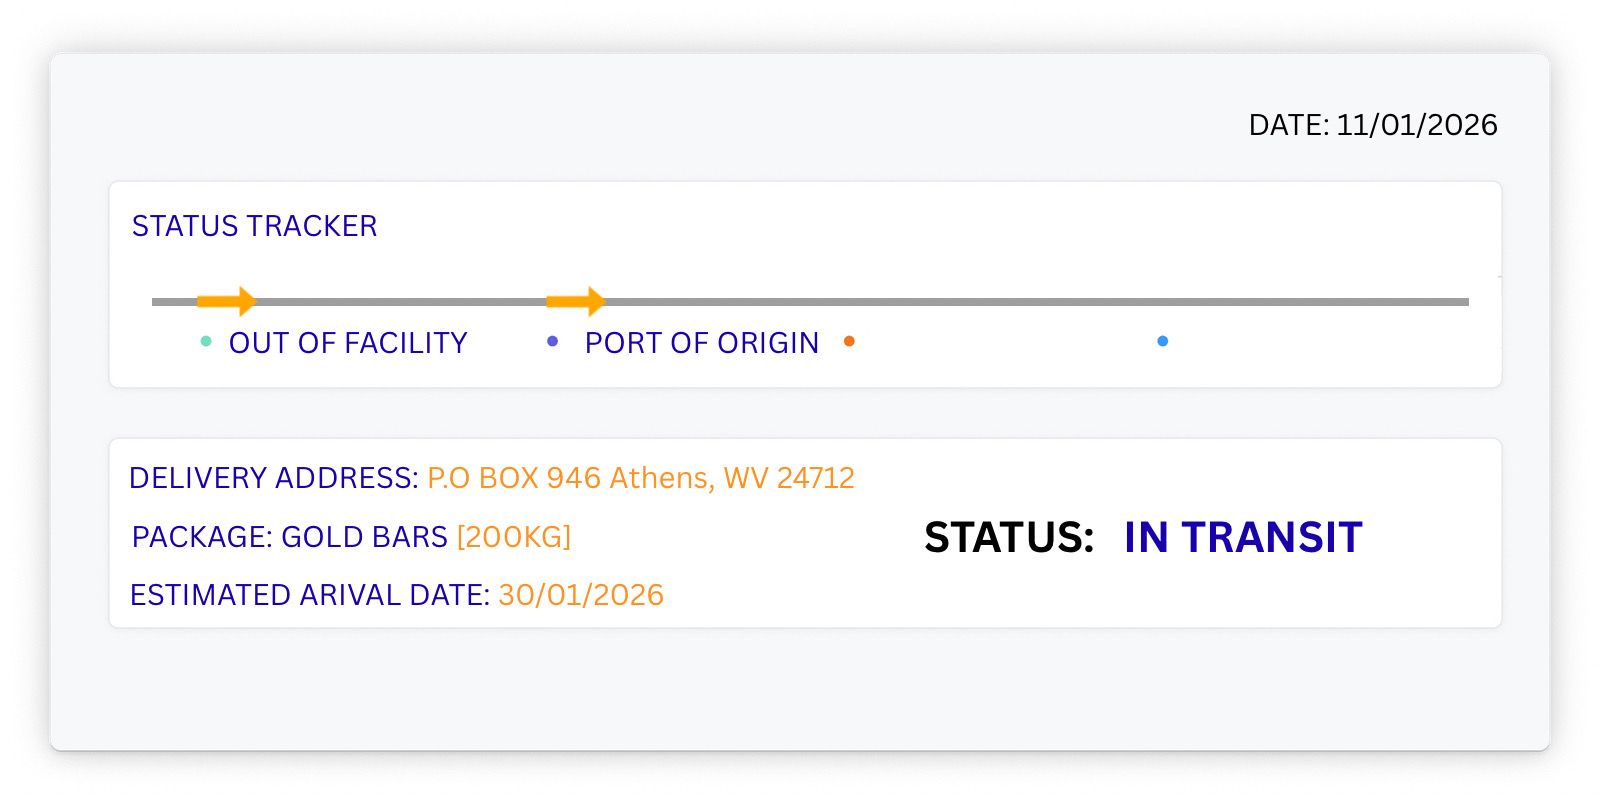
Task: Click the blue dot in the status tracker
Action: click(x=1162, y=341)
